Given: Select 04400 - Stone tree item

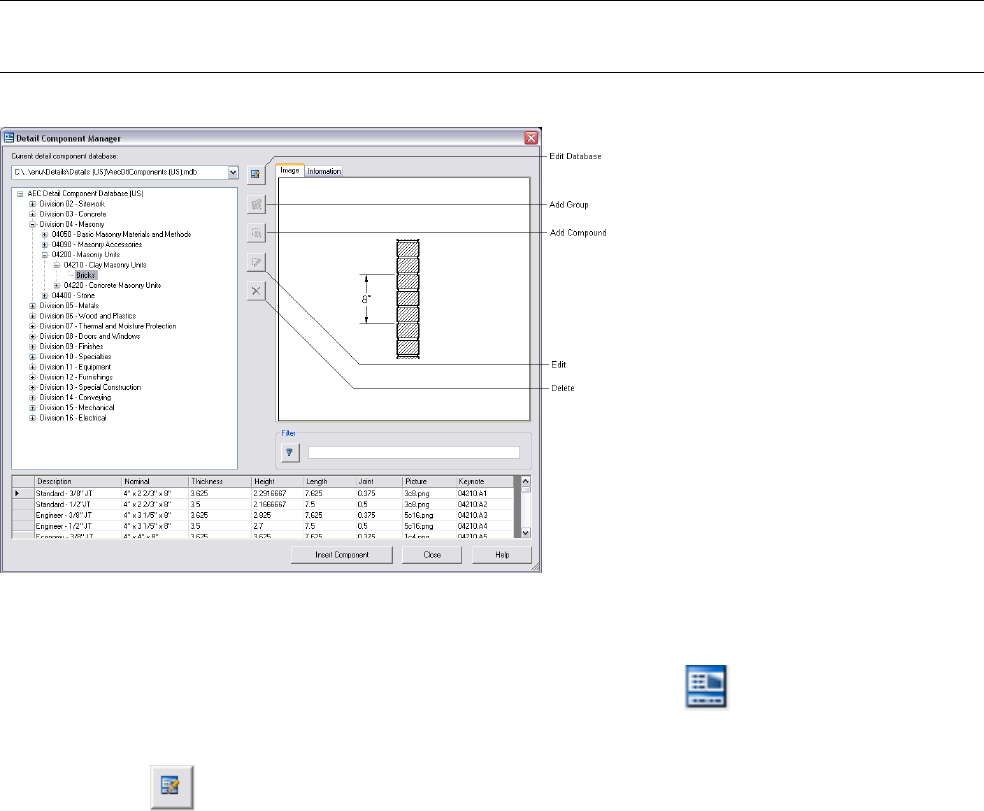Looking at the screenshot, I should pyautogui.click(x=73, y=296).
